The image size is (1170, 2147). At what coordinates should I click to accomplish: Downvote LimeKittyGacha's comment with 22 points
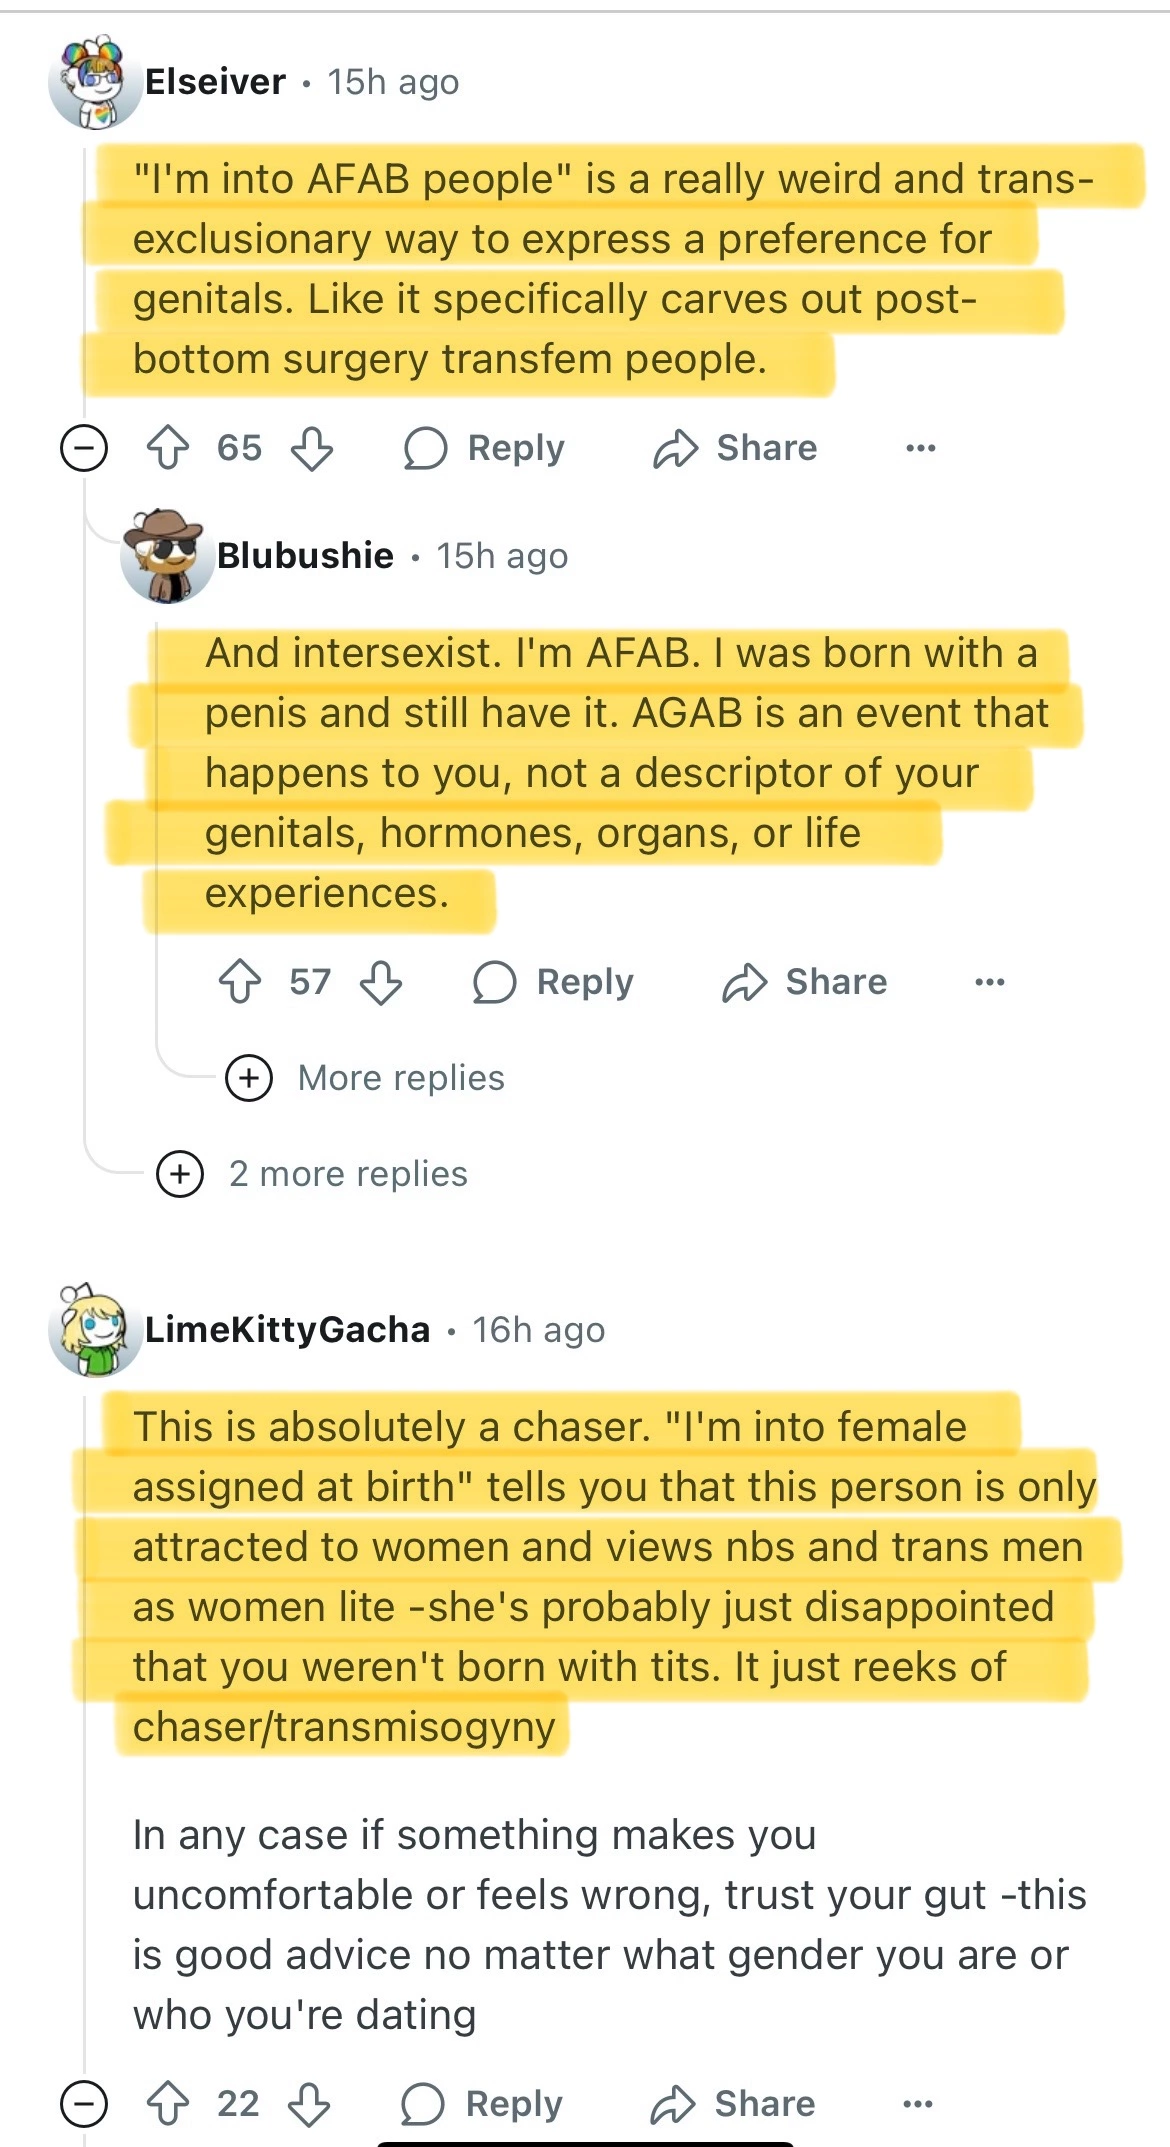[x=309, y=2103]
